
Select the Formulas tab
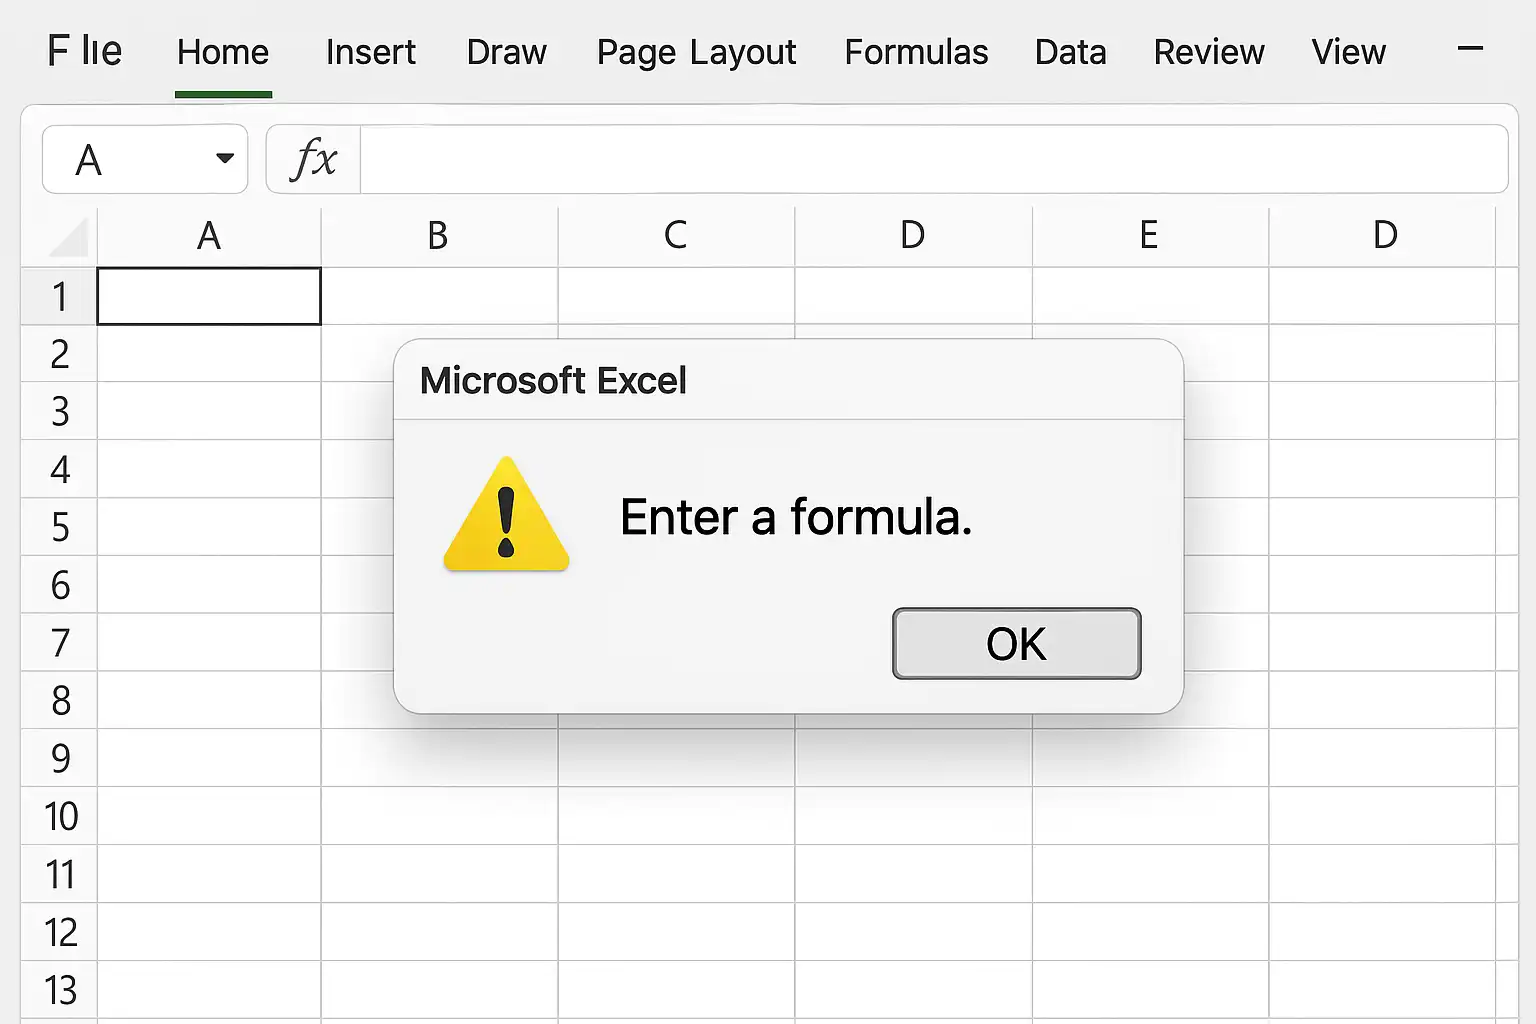coord(916,52)
